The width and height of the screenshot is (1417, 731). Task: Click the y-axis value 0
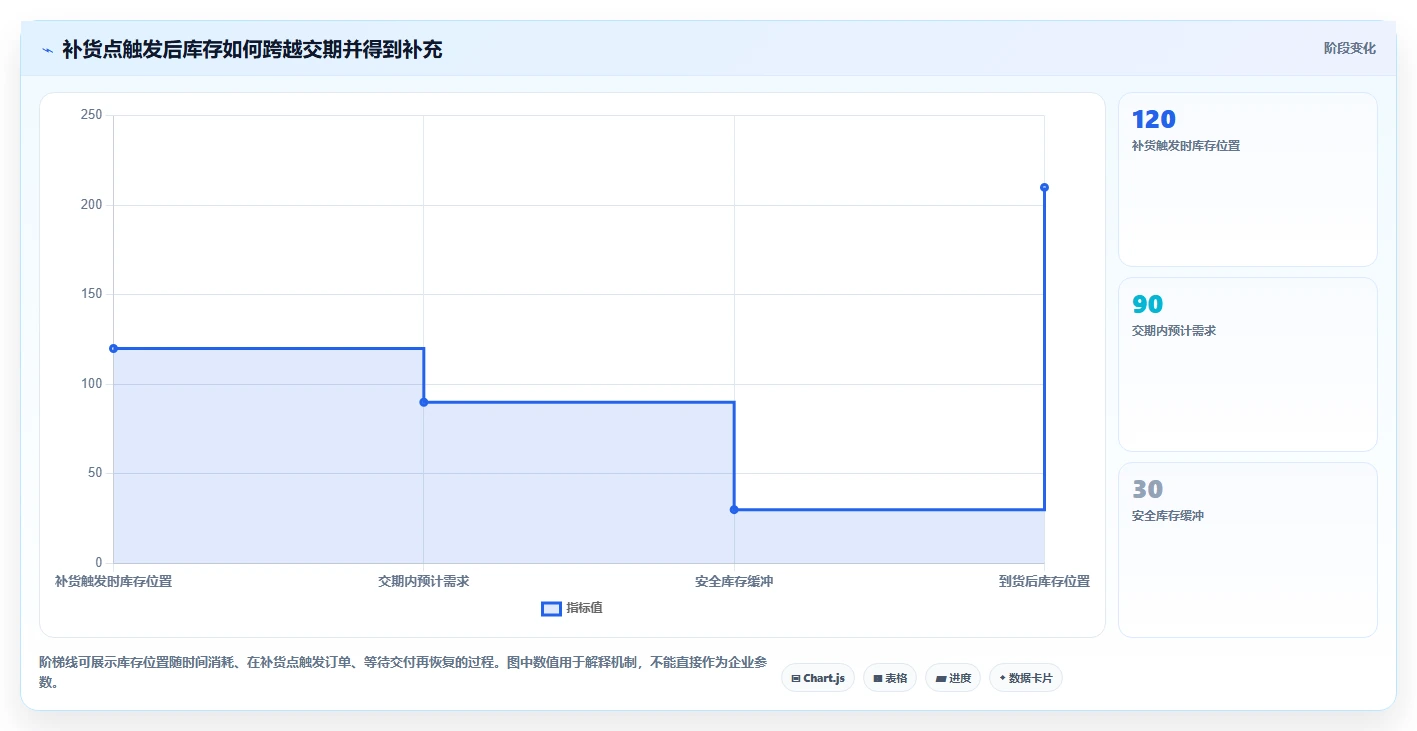(99, 563)
